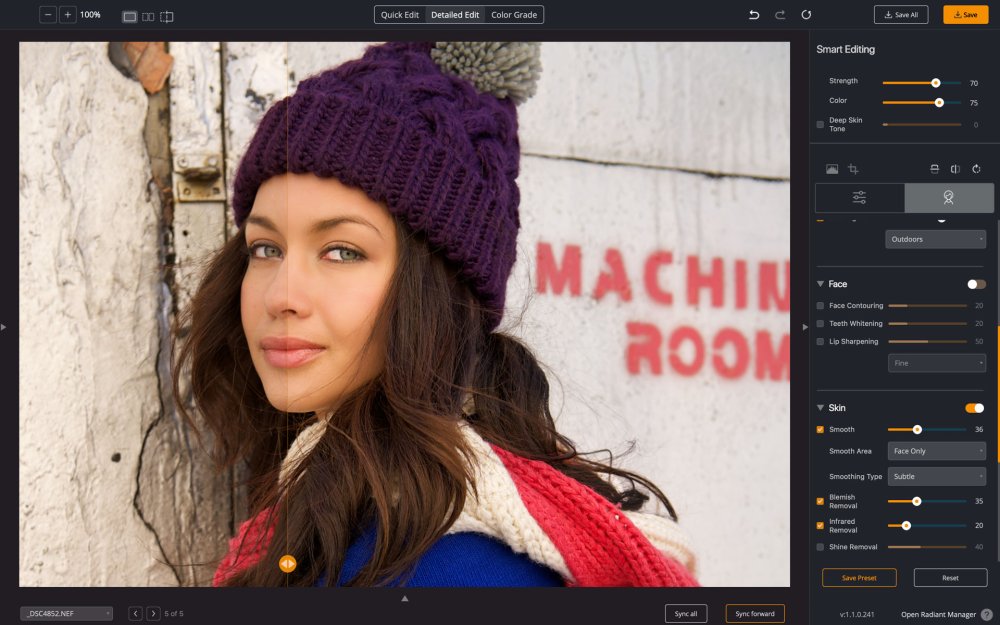Image resolution: width=1000 pixels, height=625 pixels.
Task: Adjust the Blemish Removal slider
Action: [x=927, y=501]
